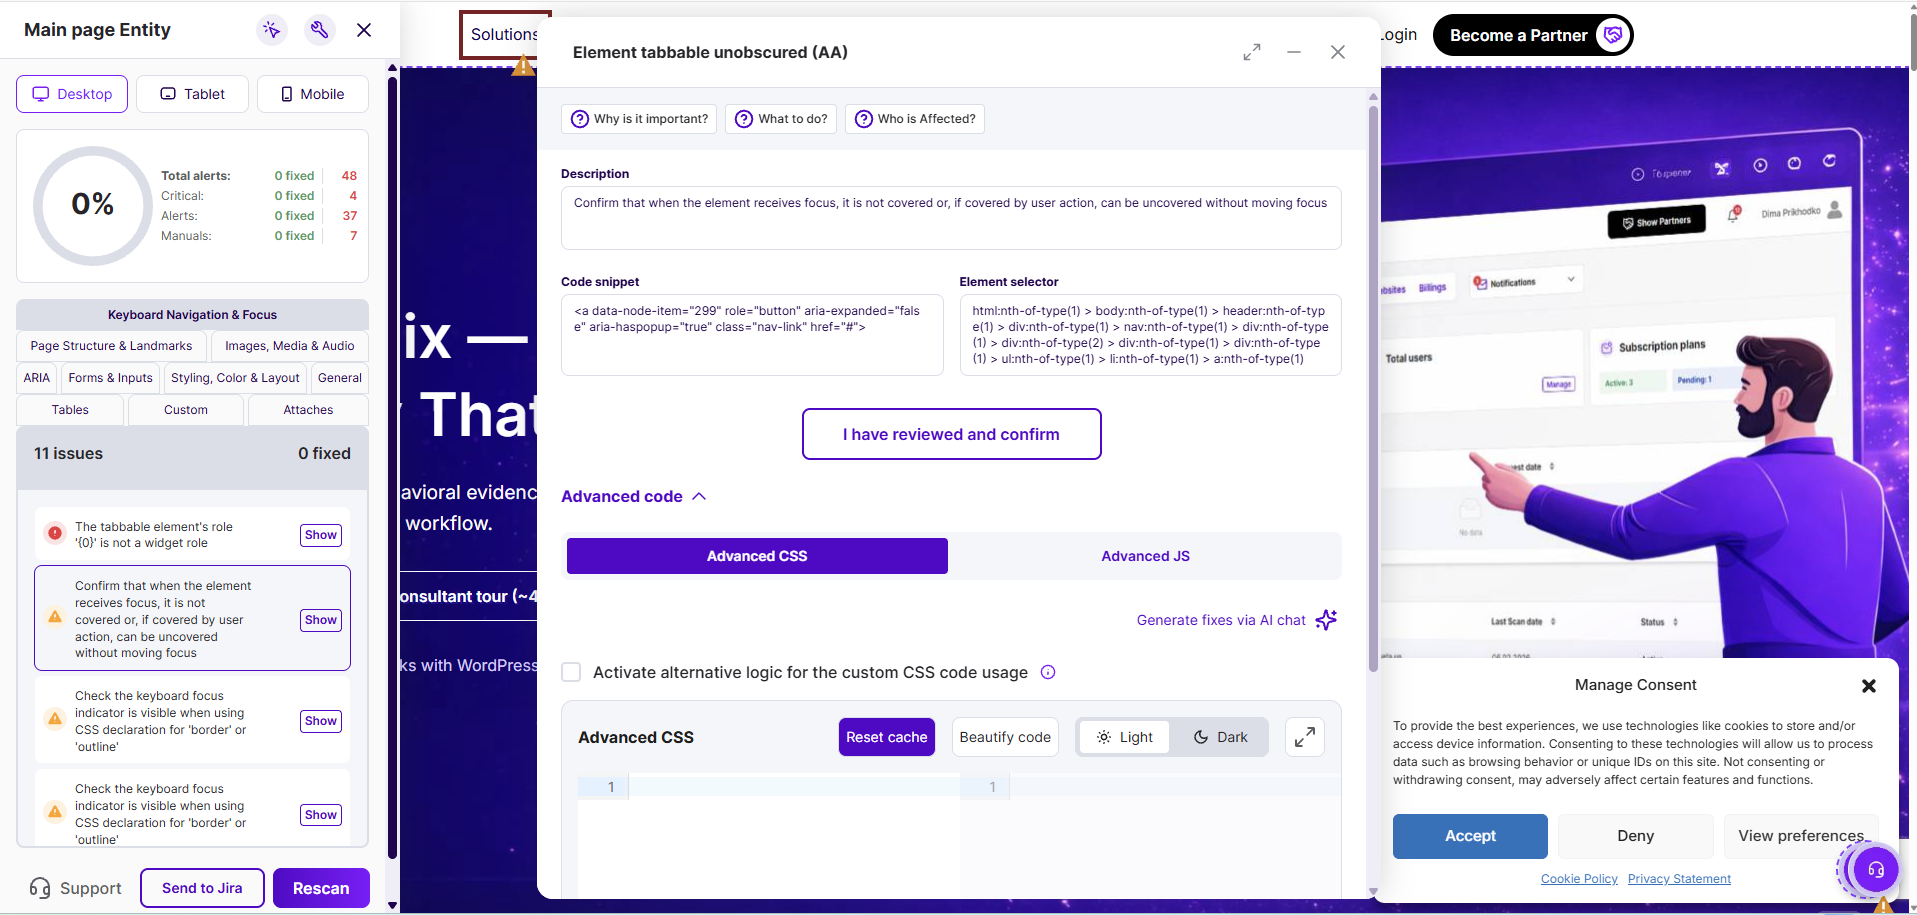
Task: Enable alternative logic for custom CSS checkbox
Action: coord(571,672)
